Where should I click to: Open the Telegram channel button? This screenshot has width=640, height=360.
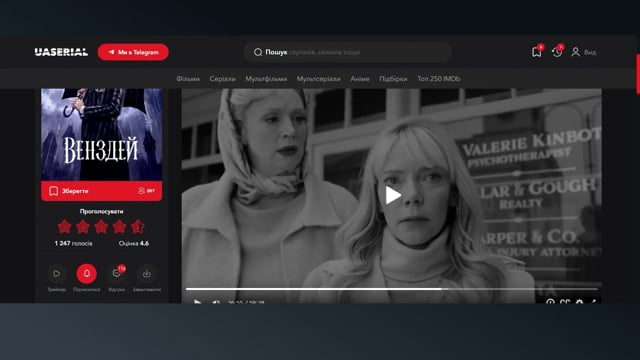click(133, 52)
